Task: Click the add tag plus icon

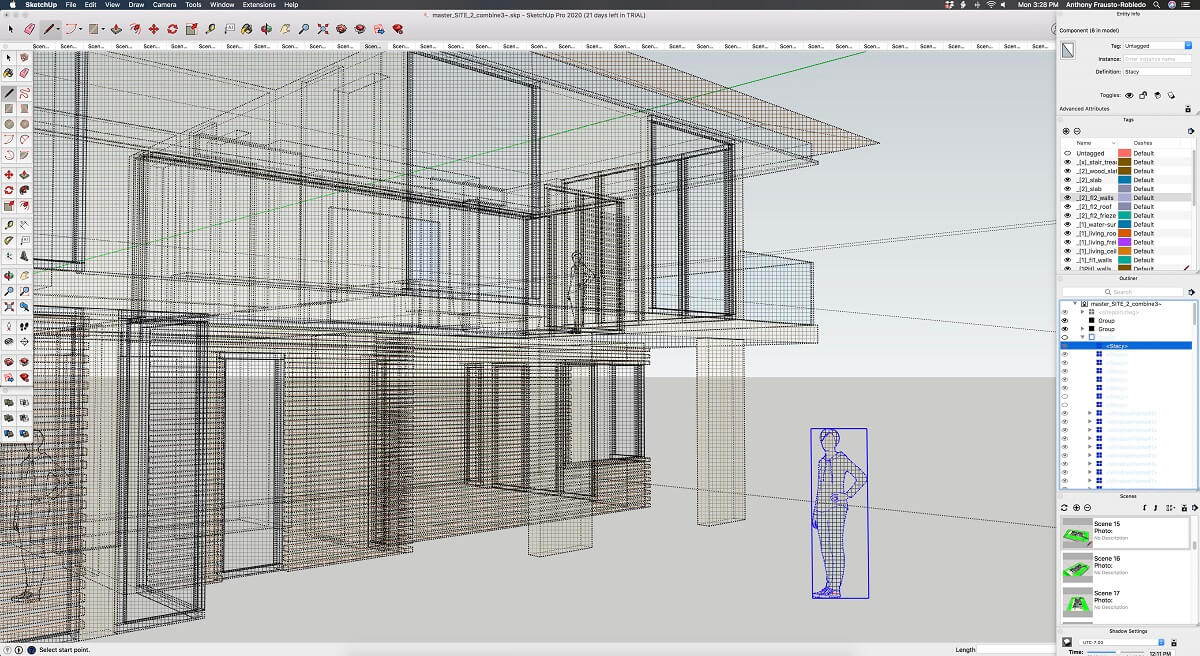Action: [x=1066, y=131]
